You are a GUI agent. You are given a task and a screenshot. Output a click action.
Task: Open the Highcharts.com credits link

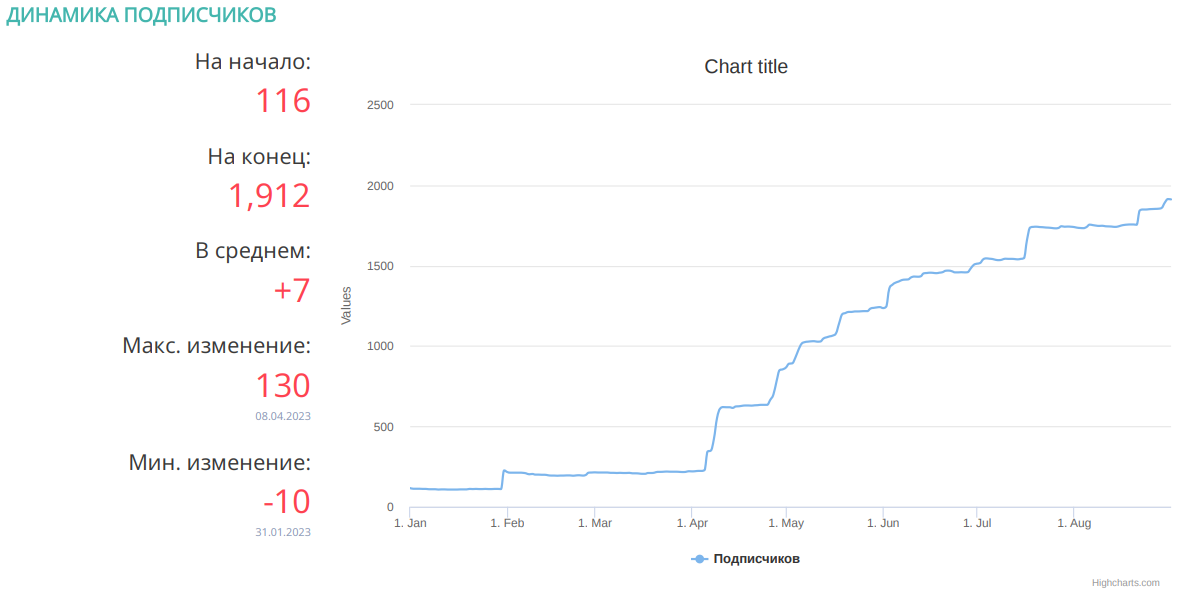pos(1125,582)
